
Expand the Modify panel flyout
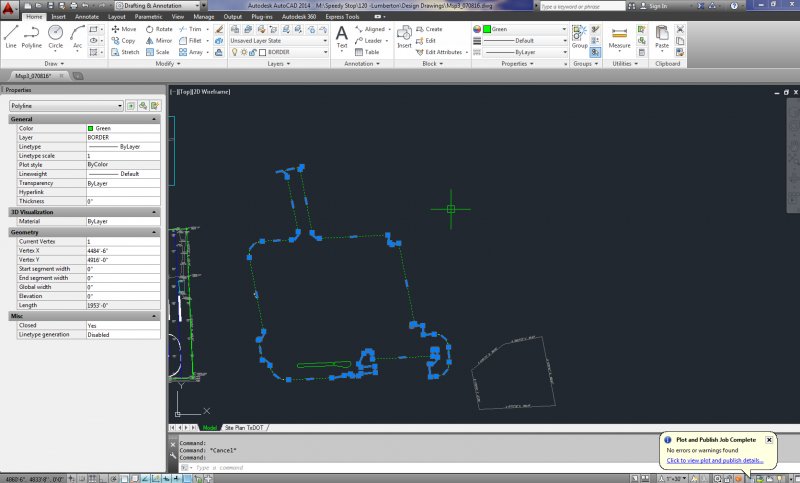[x=168, y=64]
